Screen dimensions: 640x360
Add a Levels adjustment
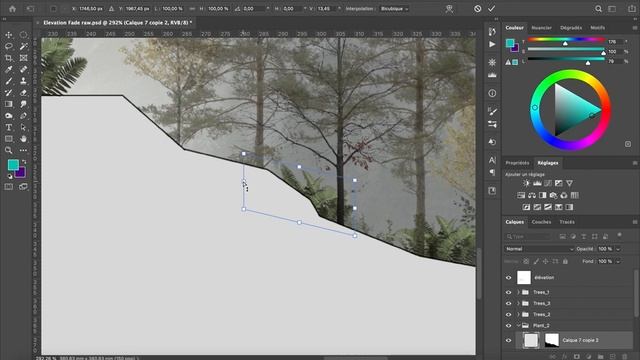coord(537,183)
